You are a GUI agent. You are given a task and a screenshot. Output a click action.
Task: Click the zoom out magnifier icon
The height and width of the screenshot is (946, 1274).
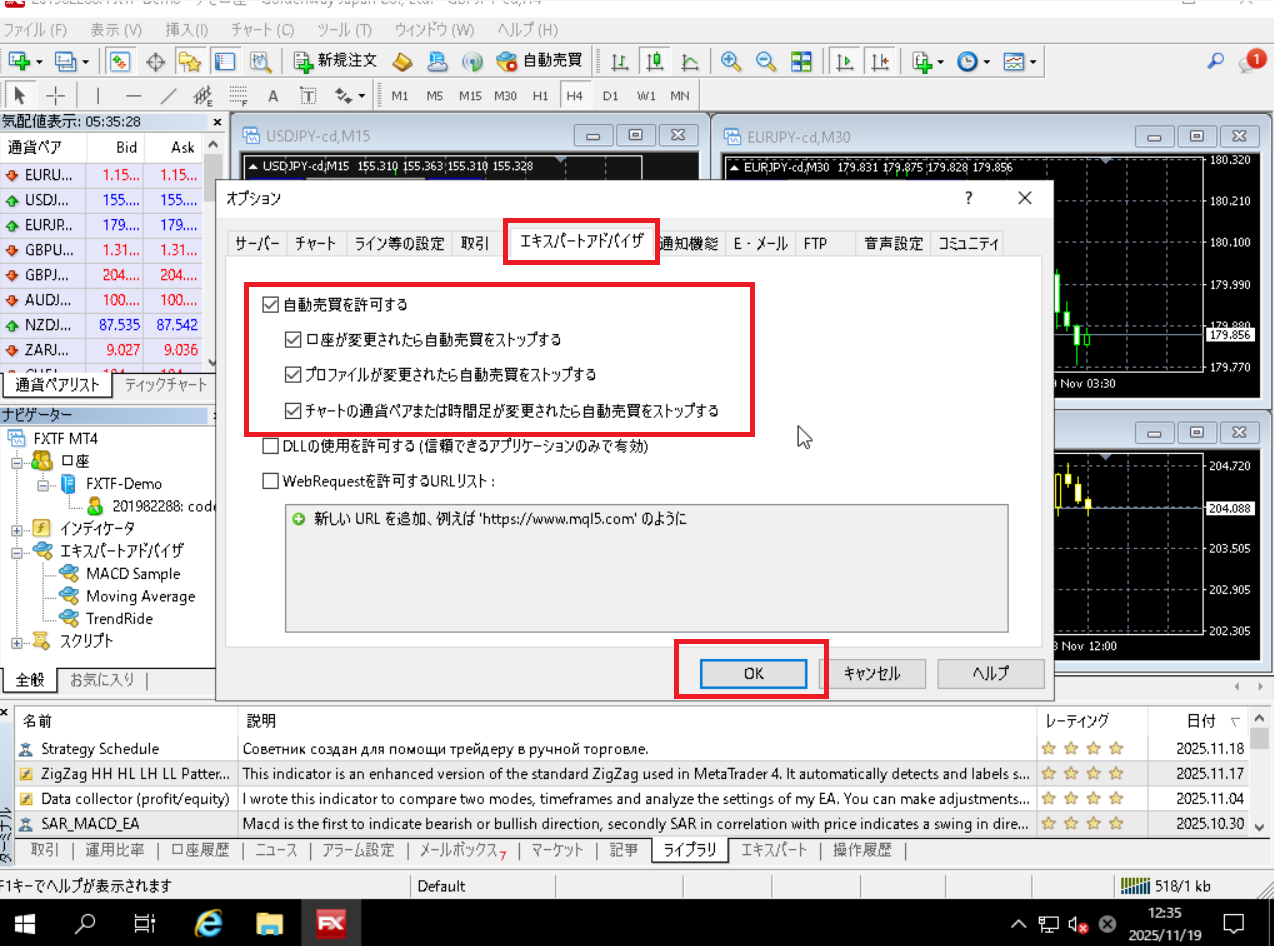pyautogui.click(x=766, y=61)
